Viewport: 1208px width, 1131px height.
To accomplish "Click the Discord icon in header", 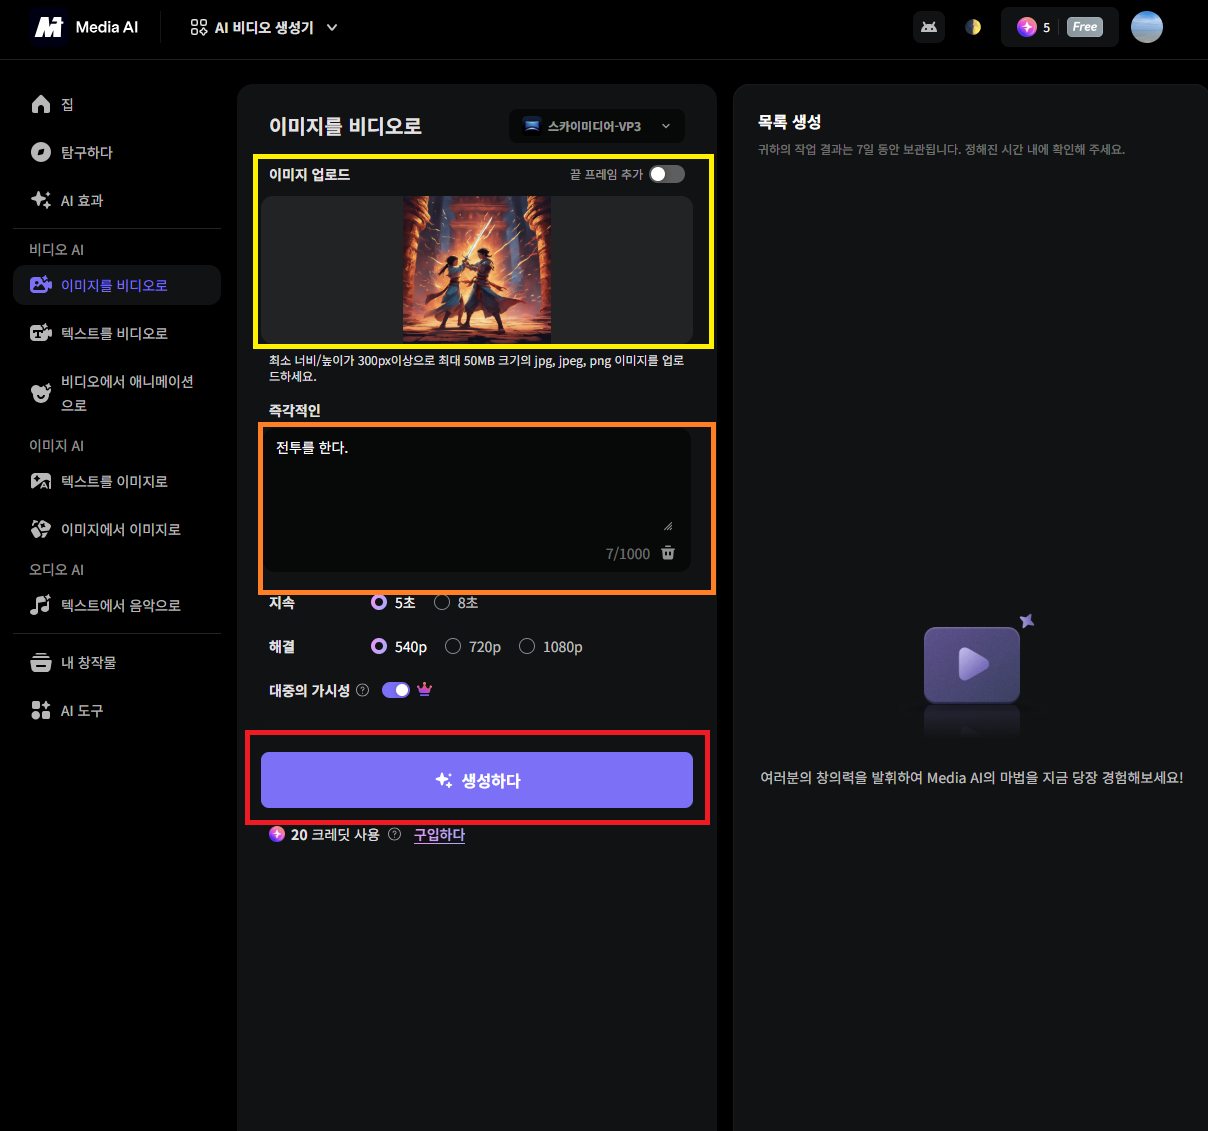I will coord(929,27).
